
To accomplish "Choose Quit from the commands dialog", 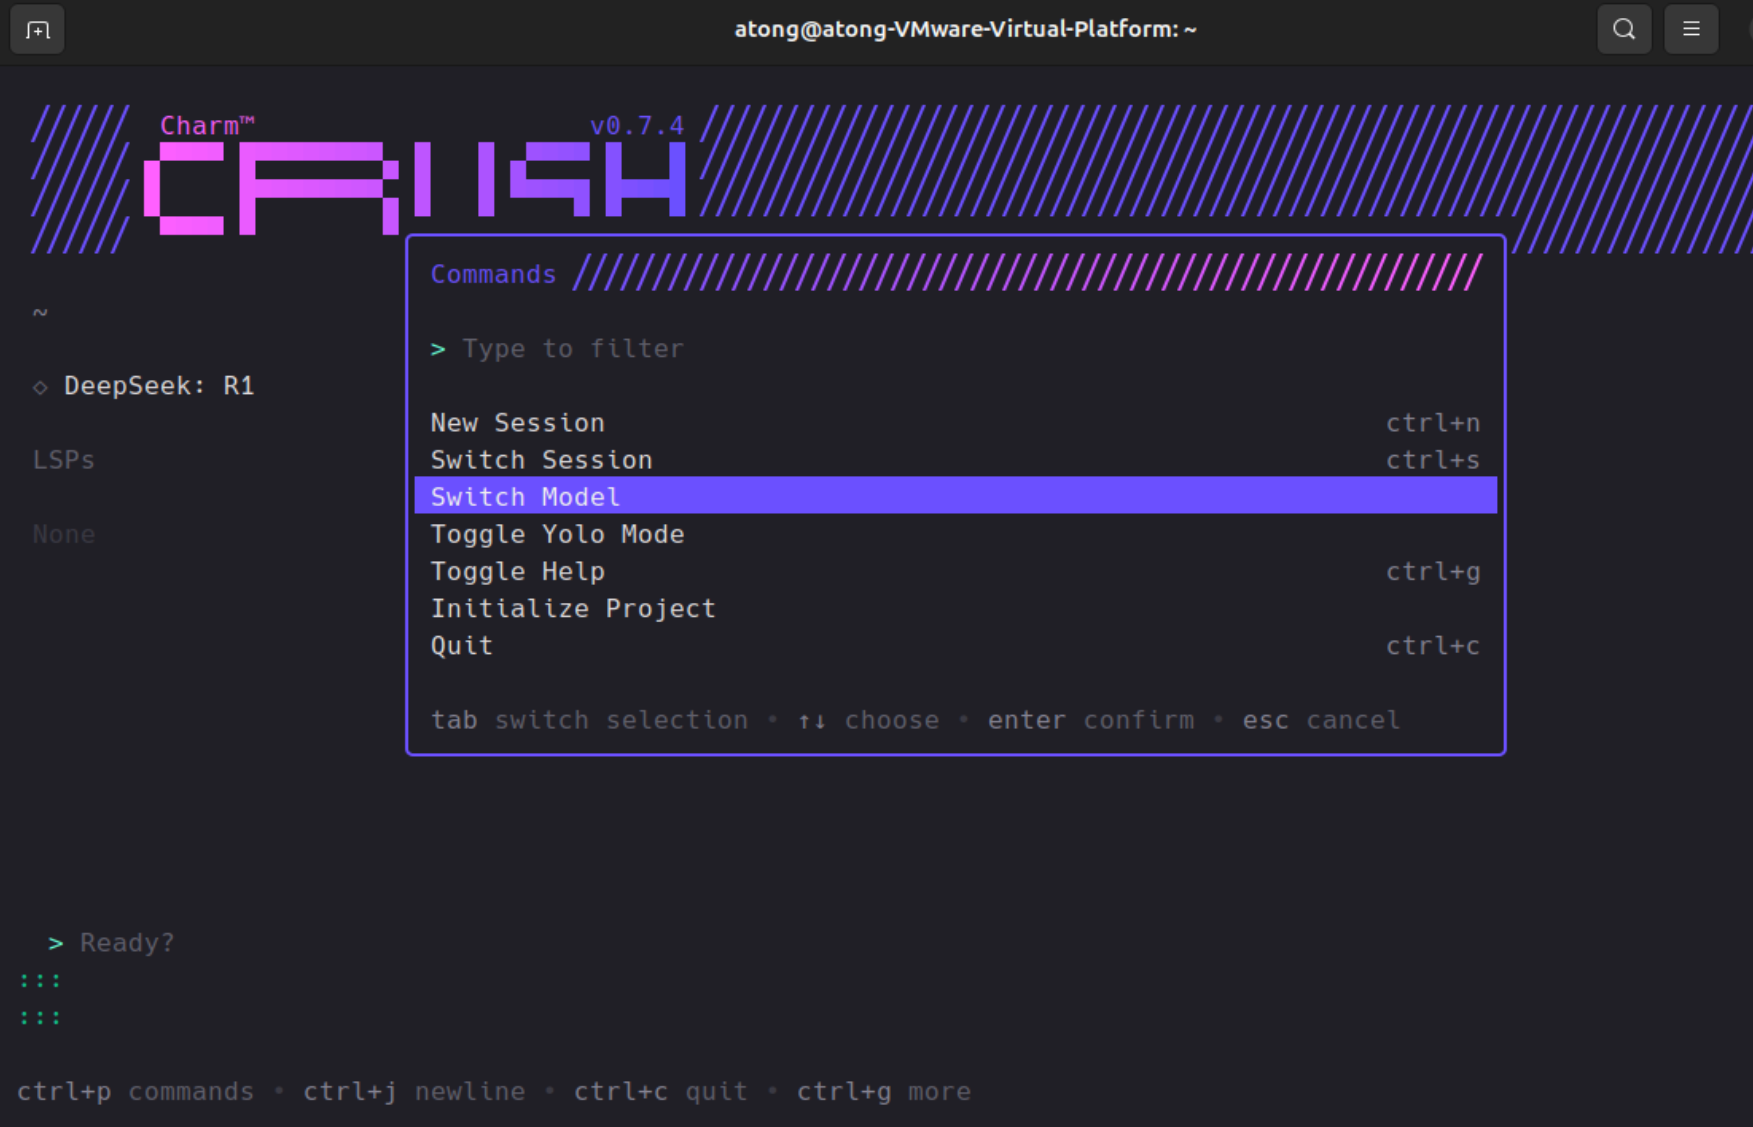I will pyautogui.click(x=955, y=646).
